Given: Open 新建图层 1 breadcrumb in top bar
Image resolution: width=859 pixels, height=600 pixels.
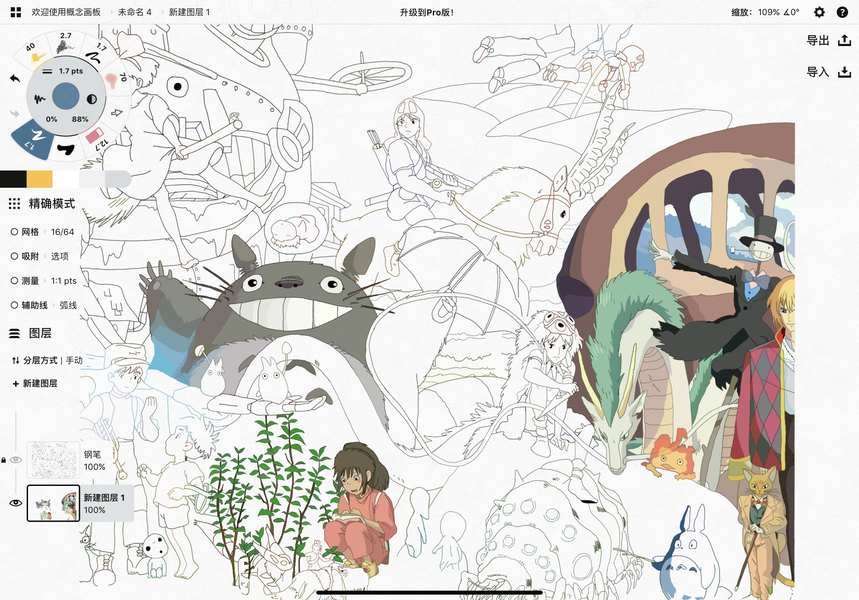Looking at the screenshot, I should click(189, 12).
